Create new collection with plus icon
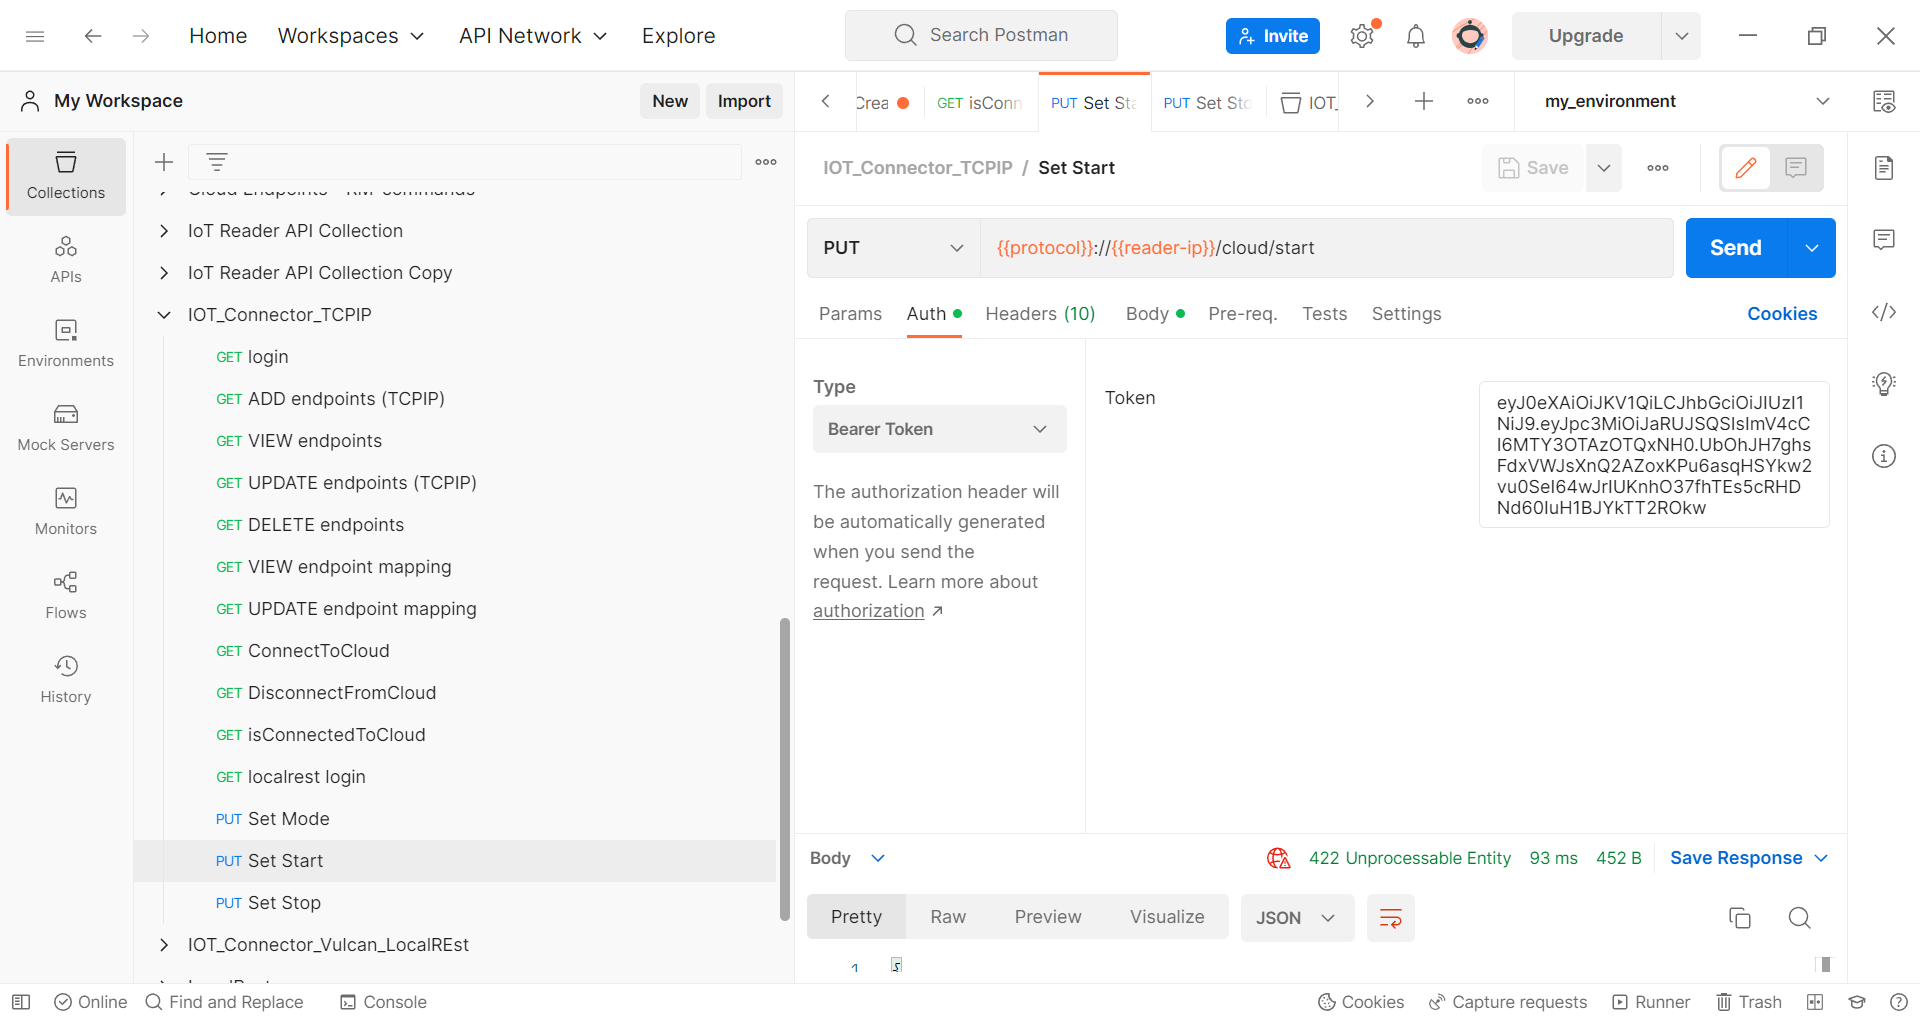This screenshot has width=1920, height=1020. [x=164, y=162]
